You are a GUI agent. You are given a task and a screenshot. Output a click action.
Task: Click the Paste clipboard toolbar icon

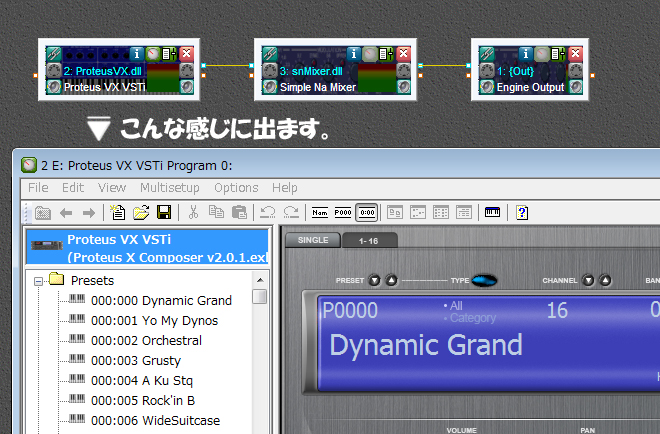(x=239, y=213)
